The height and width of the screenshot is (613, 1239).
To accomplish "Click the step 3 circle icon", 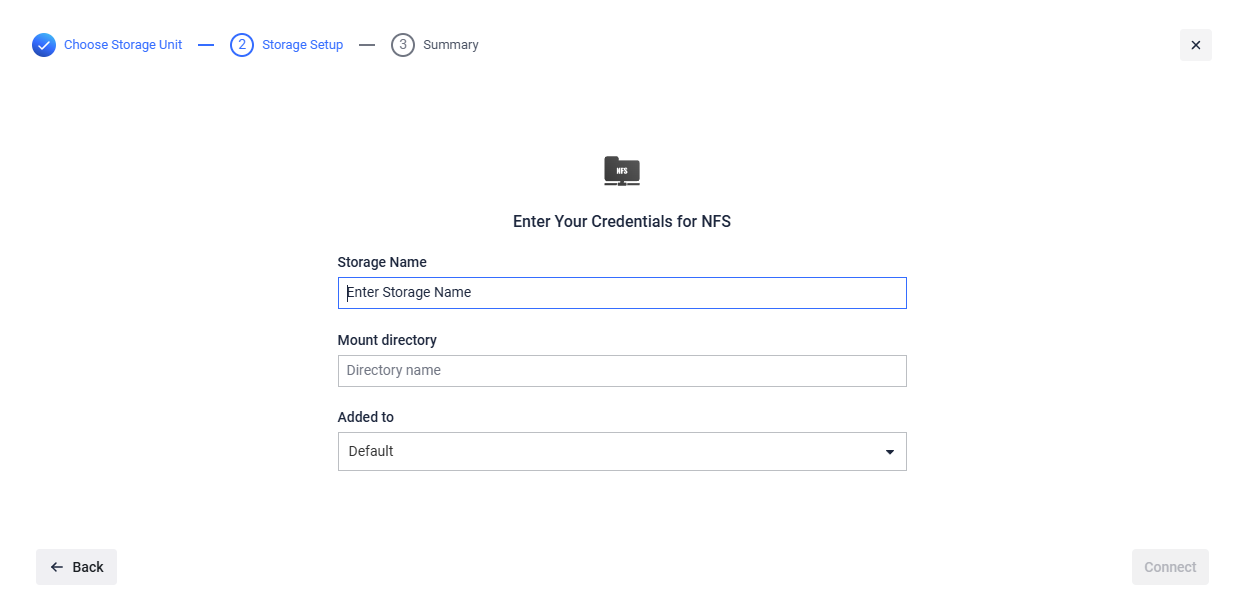I will [403, 45].
